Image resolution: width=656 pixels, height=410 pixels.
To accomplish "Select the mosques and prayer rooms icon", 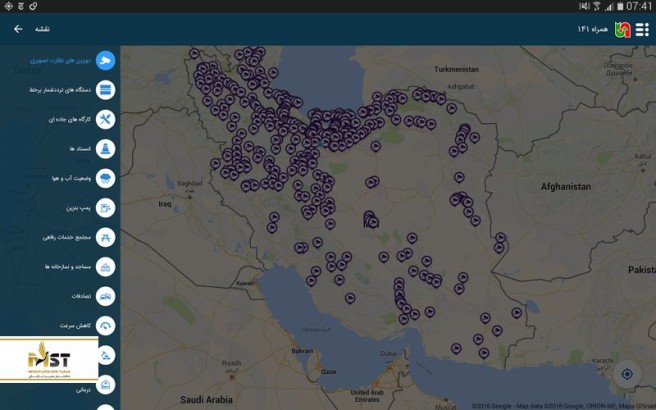I will click(x=105, y=267).
